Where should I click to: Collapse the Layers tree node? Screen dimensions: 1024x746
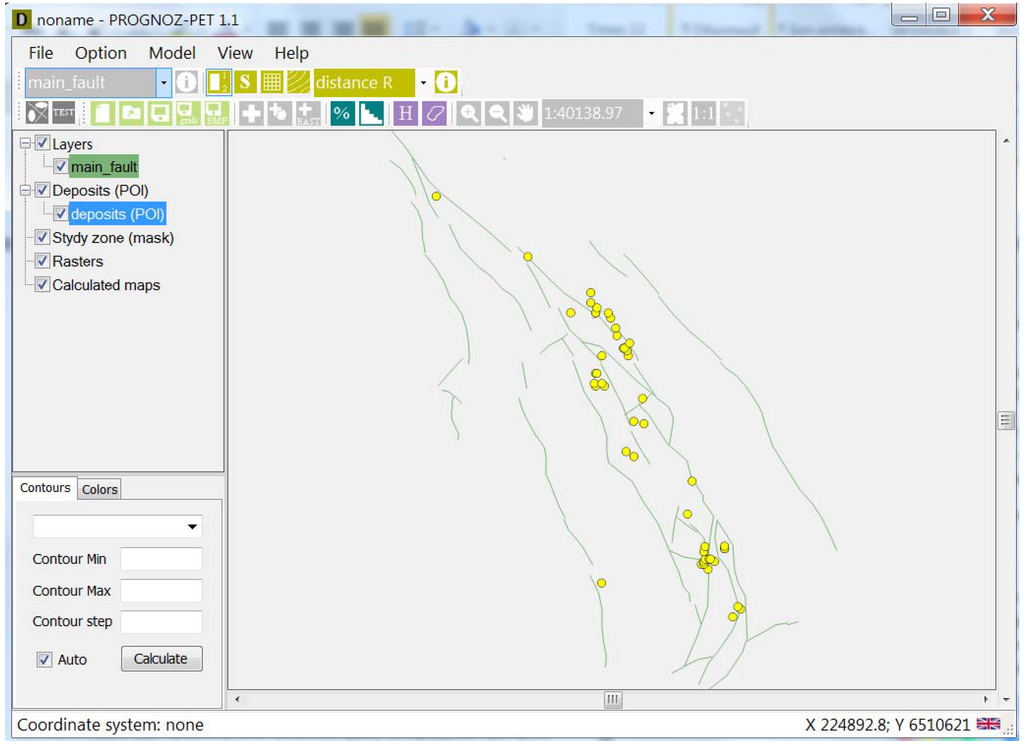click(25, 144)
